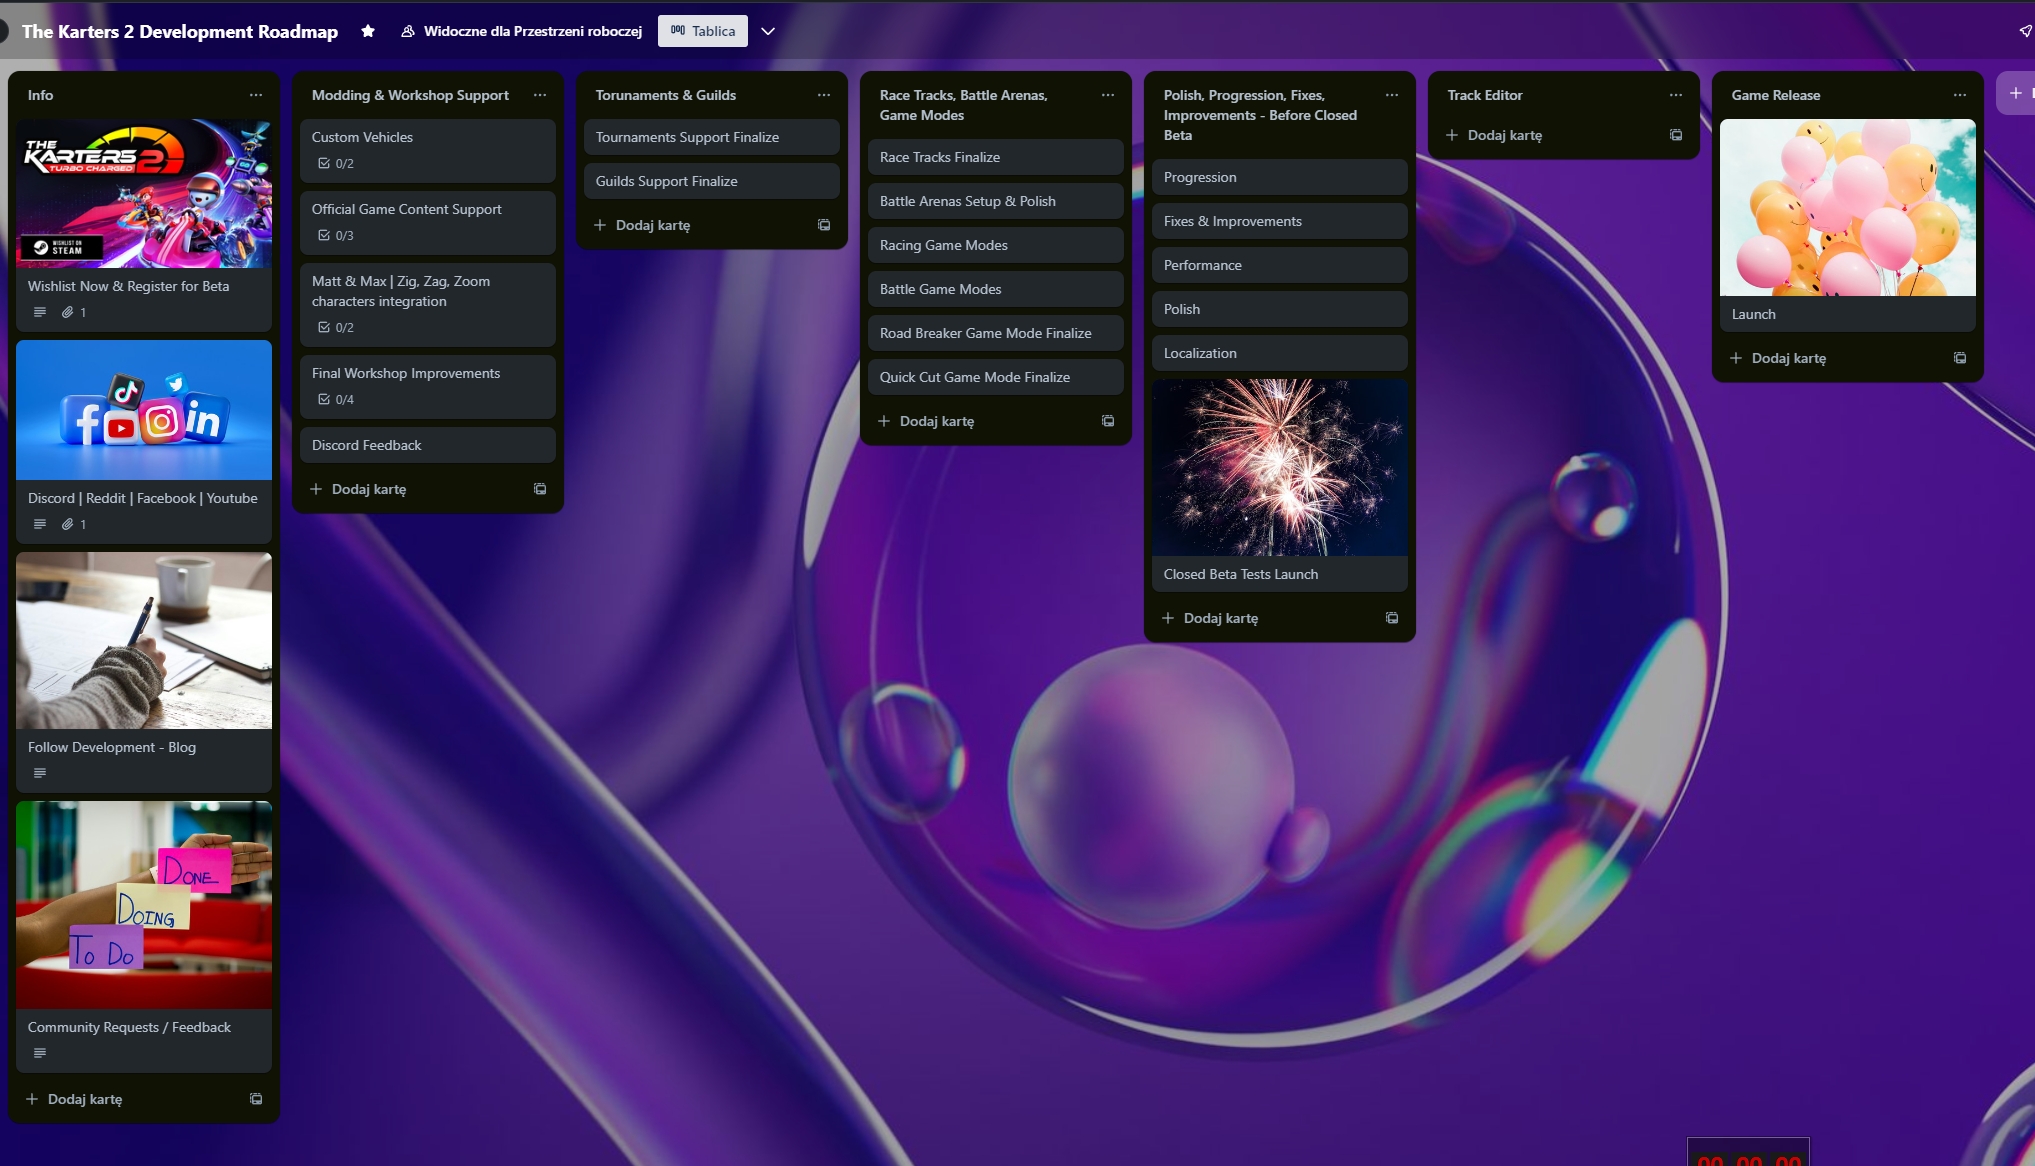Open Race Tracks, Battle Arenas list menu
2035x1166 pixels.
(1108, 95)
